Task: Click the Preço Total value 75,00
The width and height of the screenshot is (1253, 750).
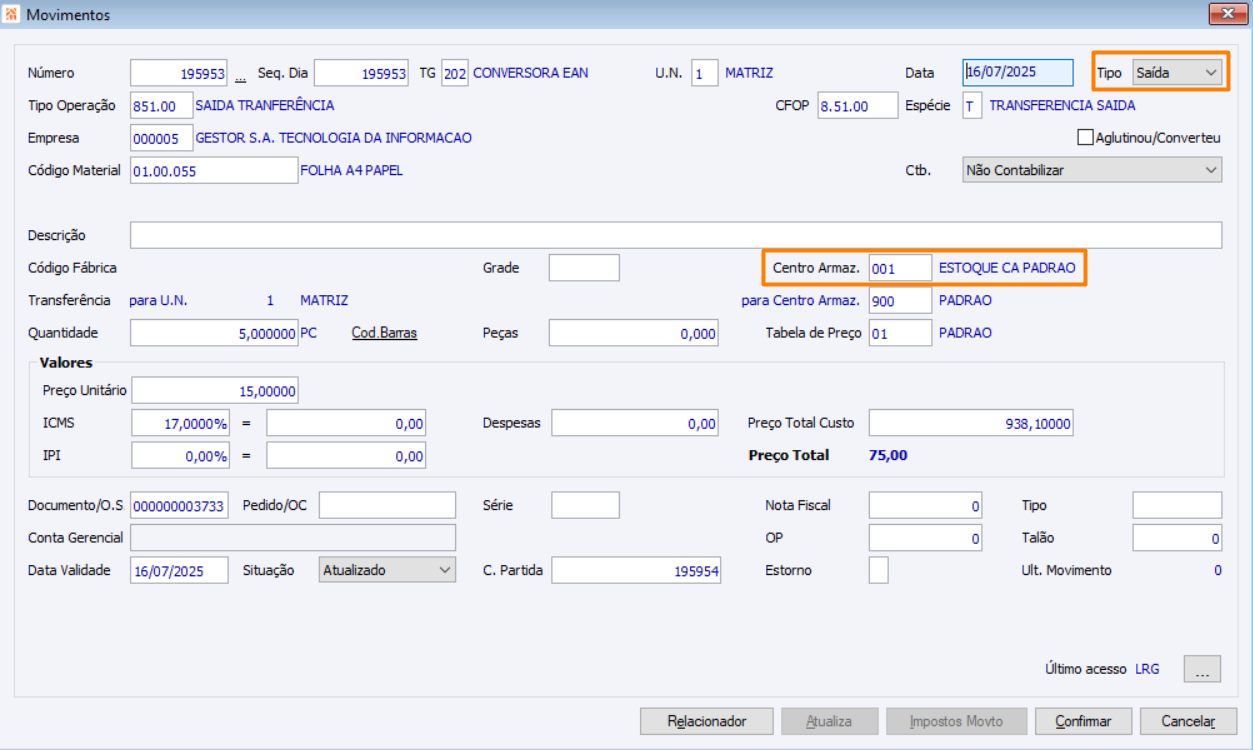Action: pyautogui.click(x=888, y=455)
